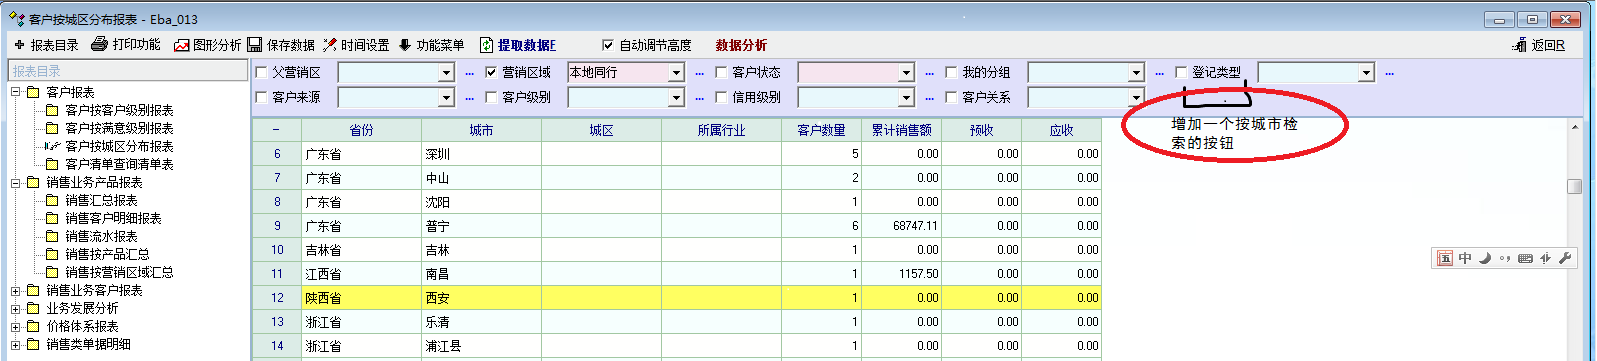Click the 打印功能 printer icon
The width and height of the screenshot is (1597, 361).
pos(99,44)
